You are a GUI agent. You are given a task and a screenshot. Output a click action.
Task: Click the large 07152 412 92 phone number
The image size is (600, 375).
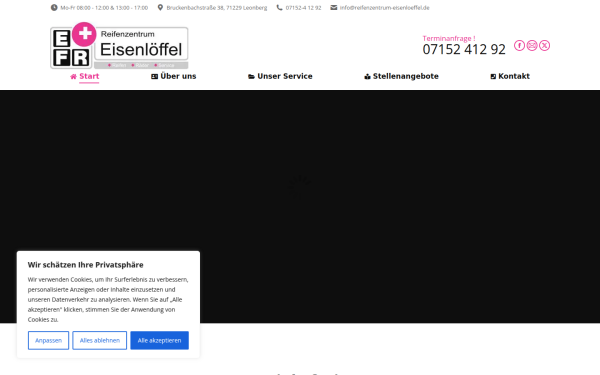464,49
